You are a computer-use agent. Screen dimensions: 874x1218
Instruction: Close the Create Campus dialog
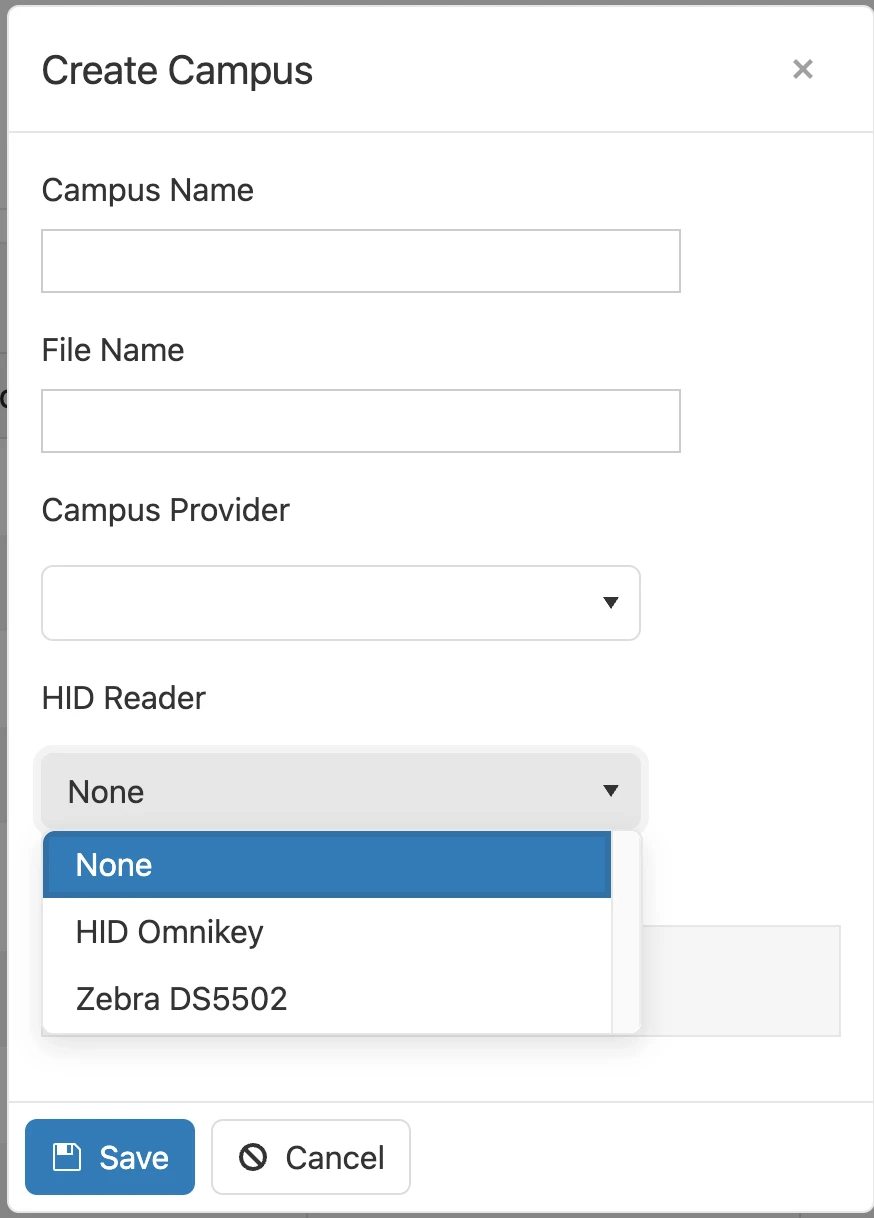pos(802,69)
